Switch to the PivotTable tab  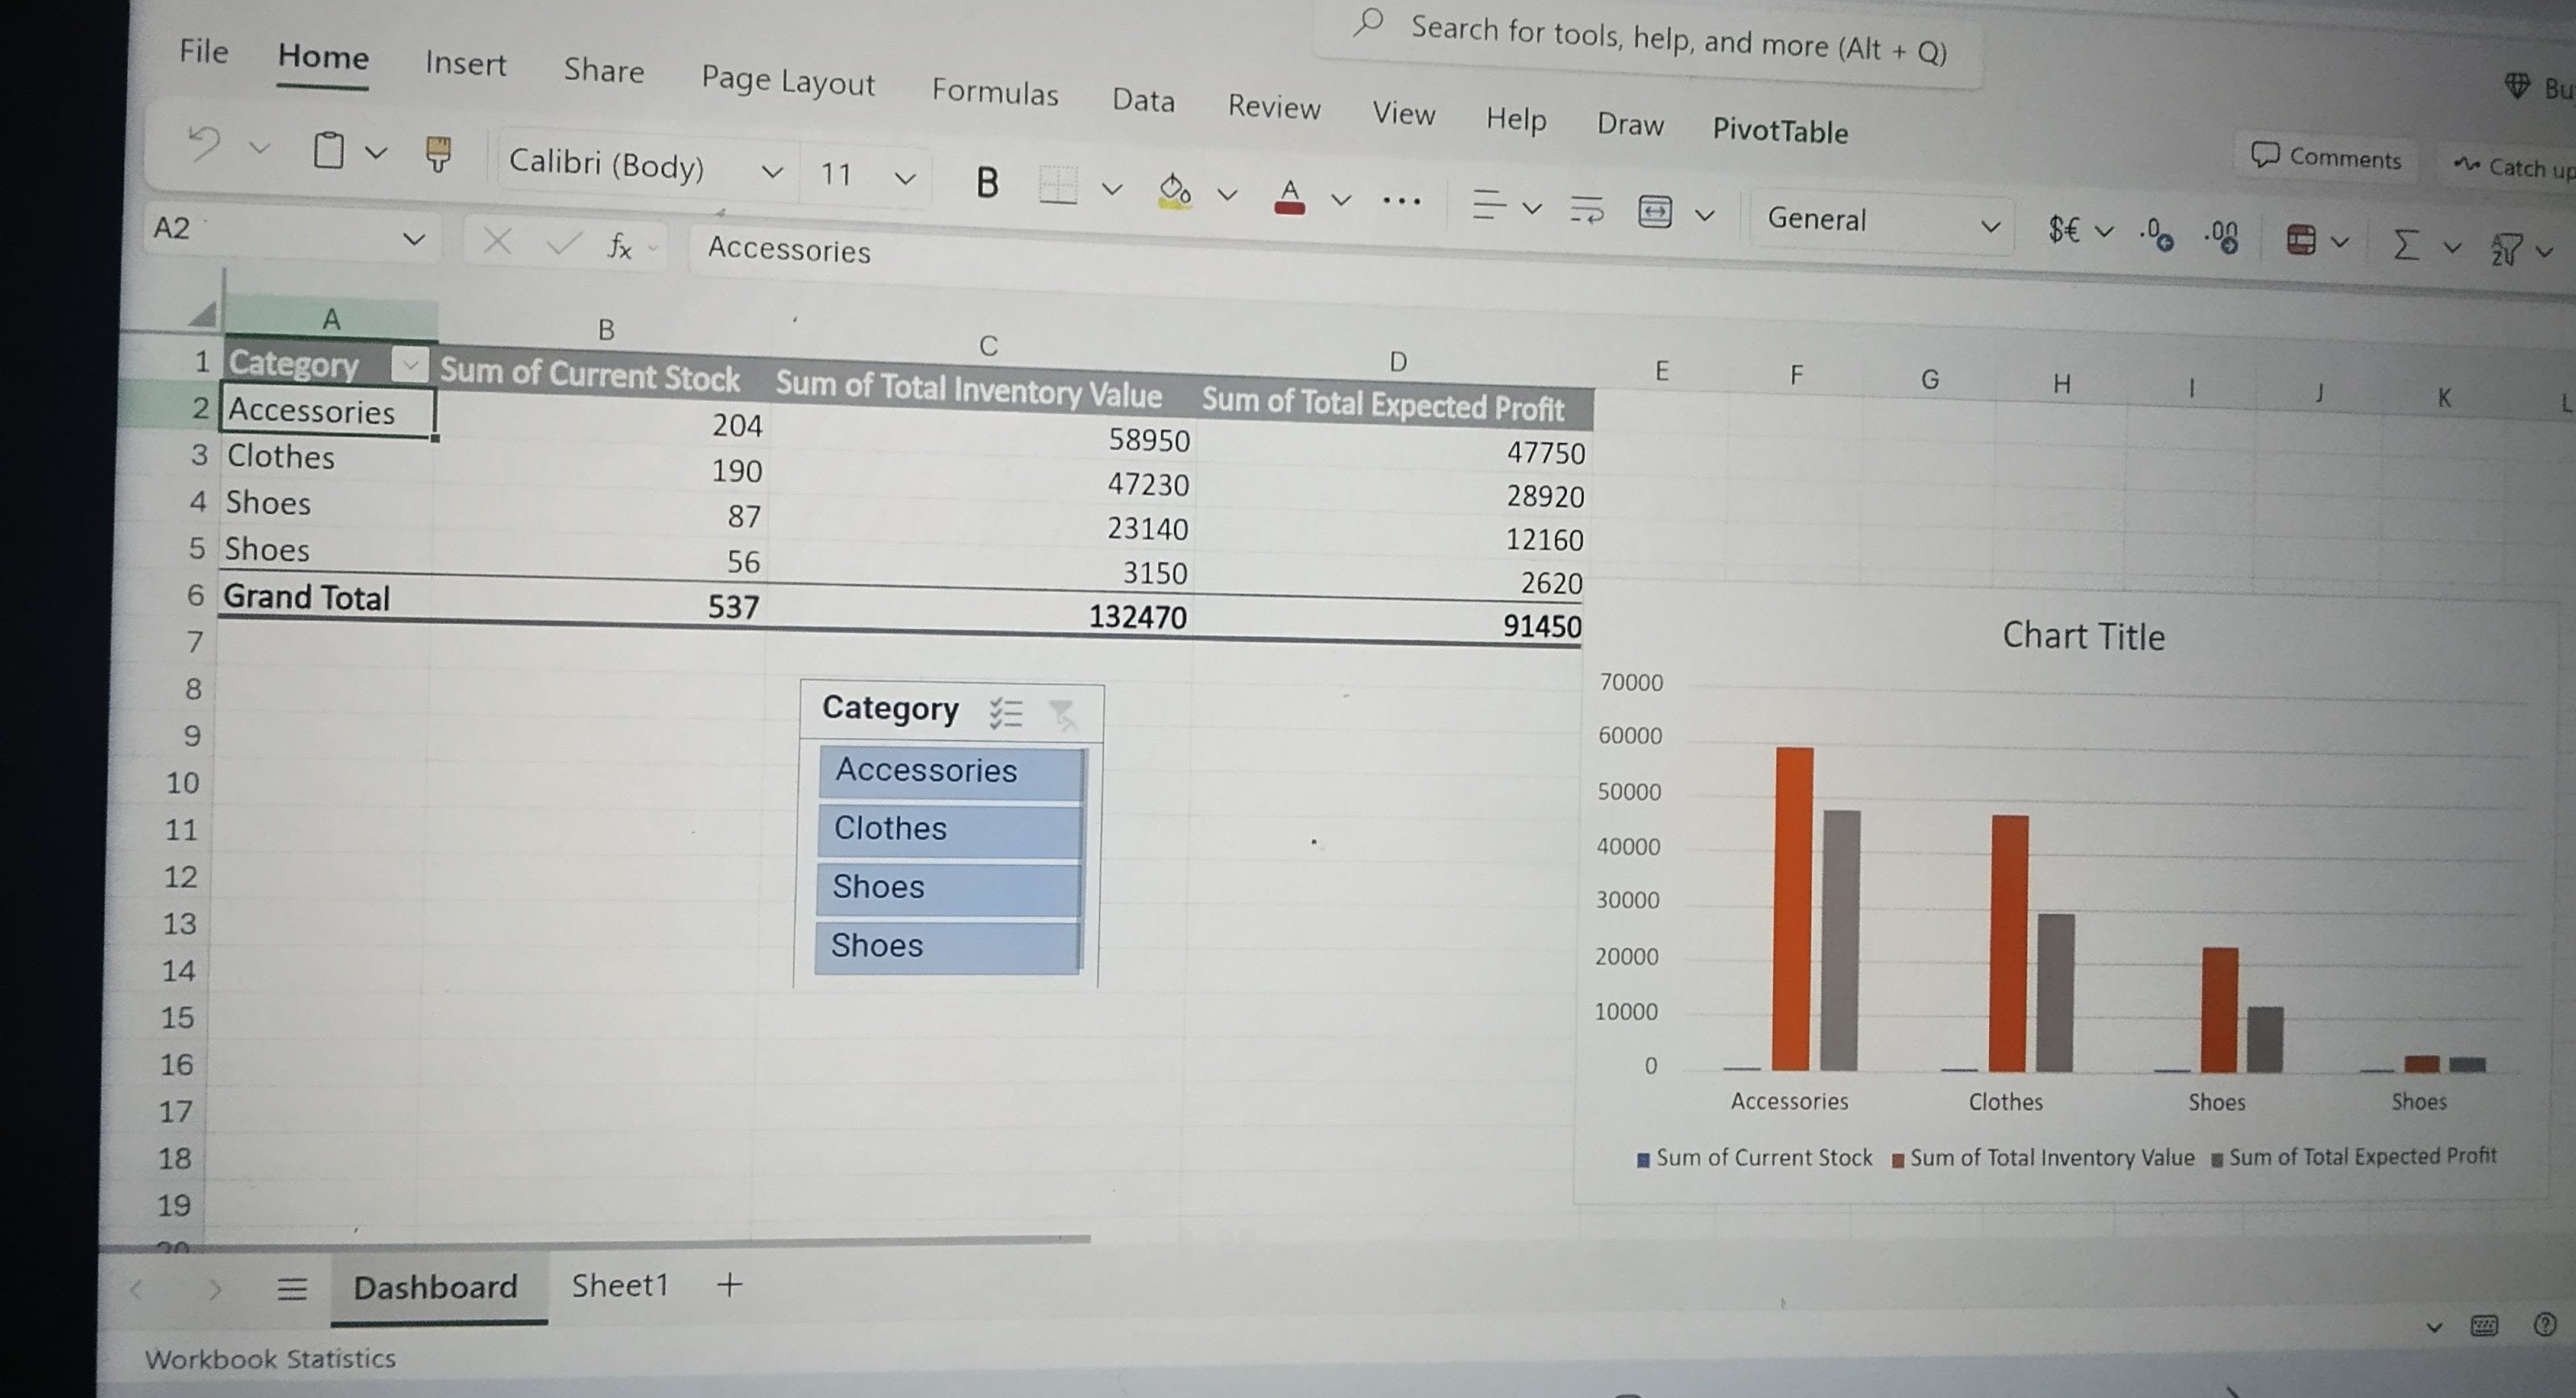click(1780, 130)
